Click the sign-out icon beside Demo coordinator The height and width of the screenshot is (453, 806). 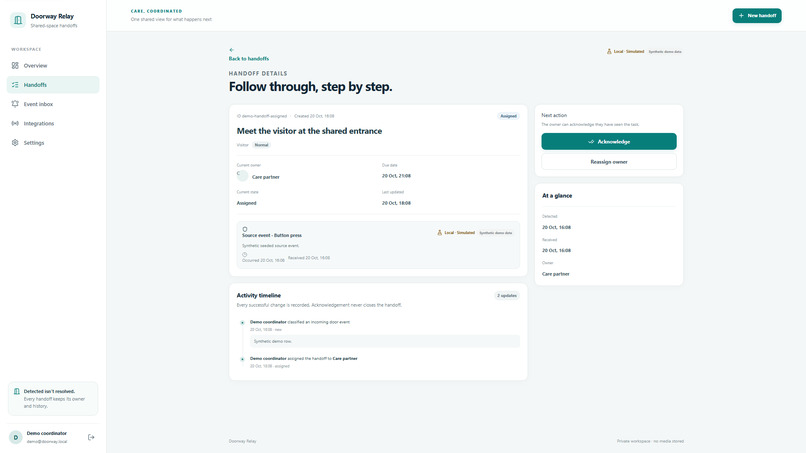pyautogui.click(x=91, y=437)
